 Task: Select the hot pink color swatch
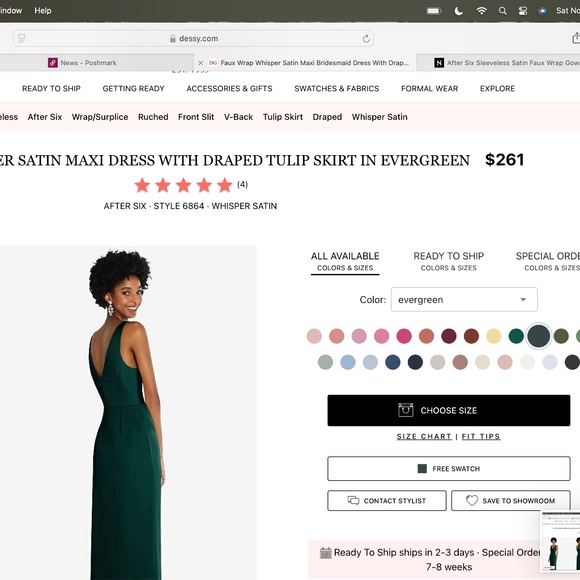coord(404,336)
